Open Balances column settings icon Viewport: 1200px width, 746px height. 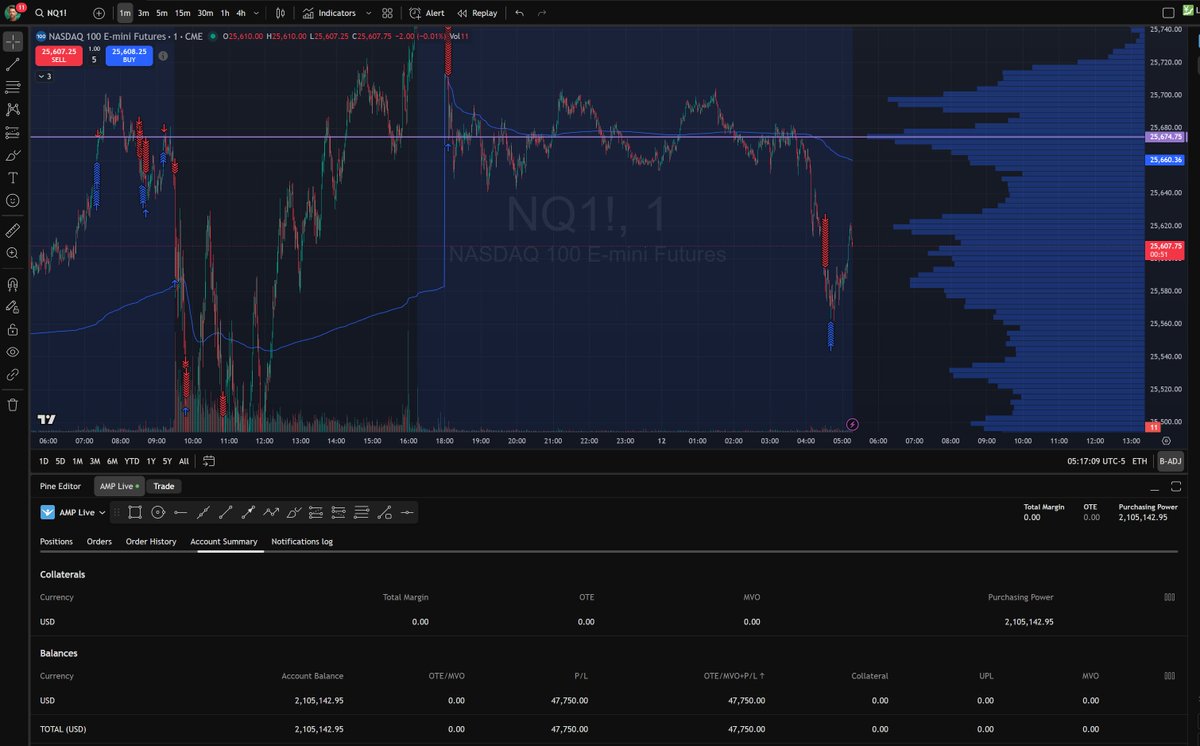1170,676
